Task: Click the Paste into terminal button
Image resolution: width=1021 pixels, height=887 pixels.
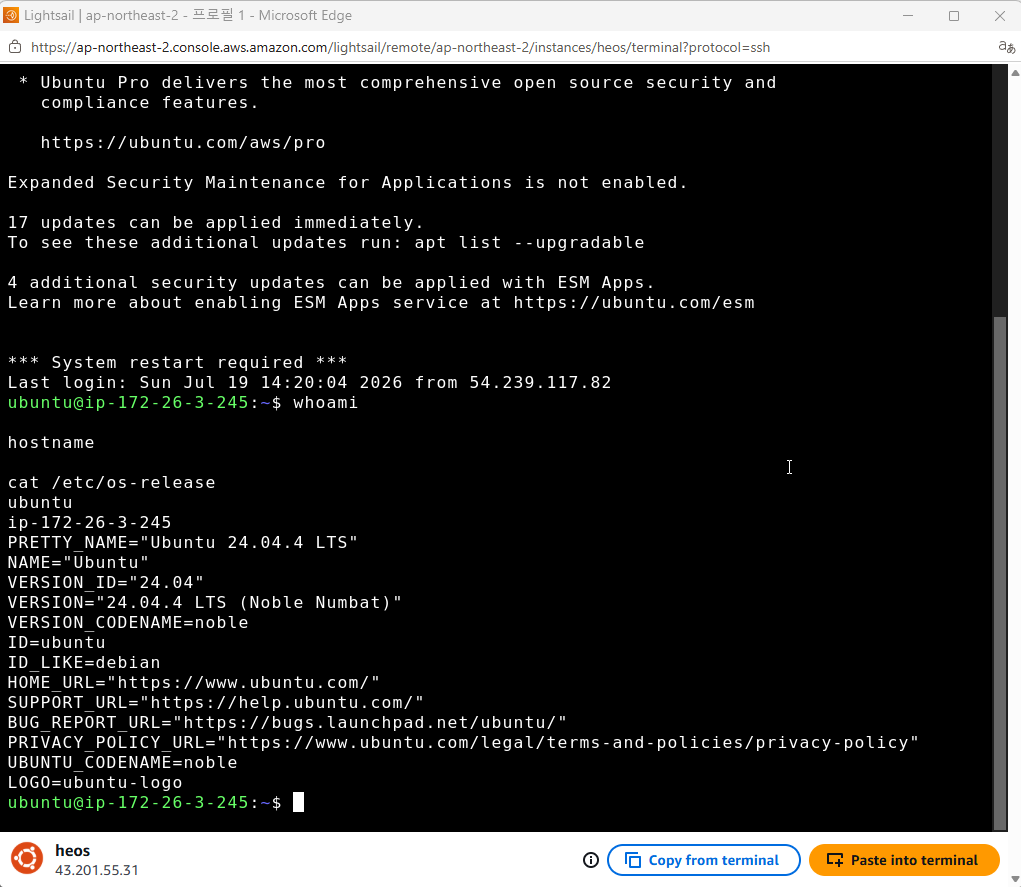Action: pyautogui.click(x=904, y=860)
